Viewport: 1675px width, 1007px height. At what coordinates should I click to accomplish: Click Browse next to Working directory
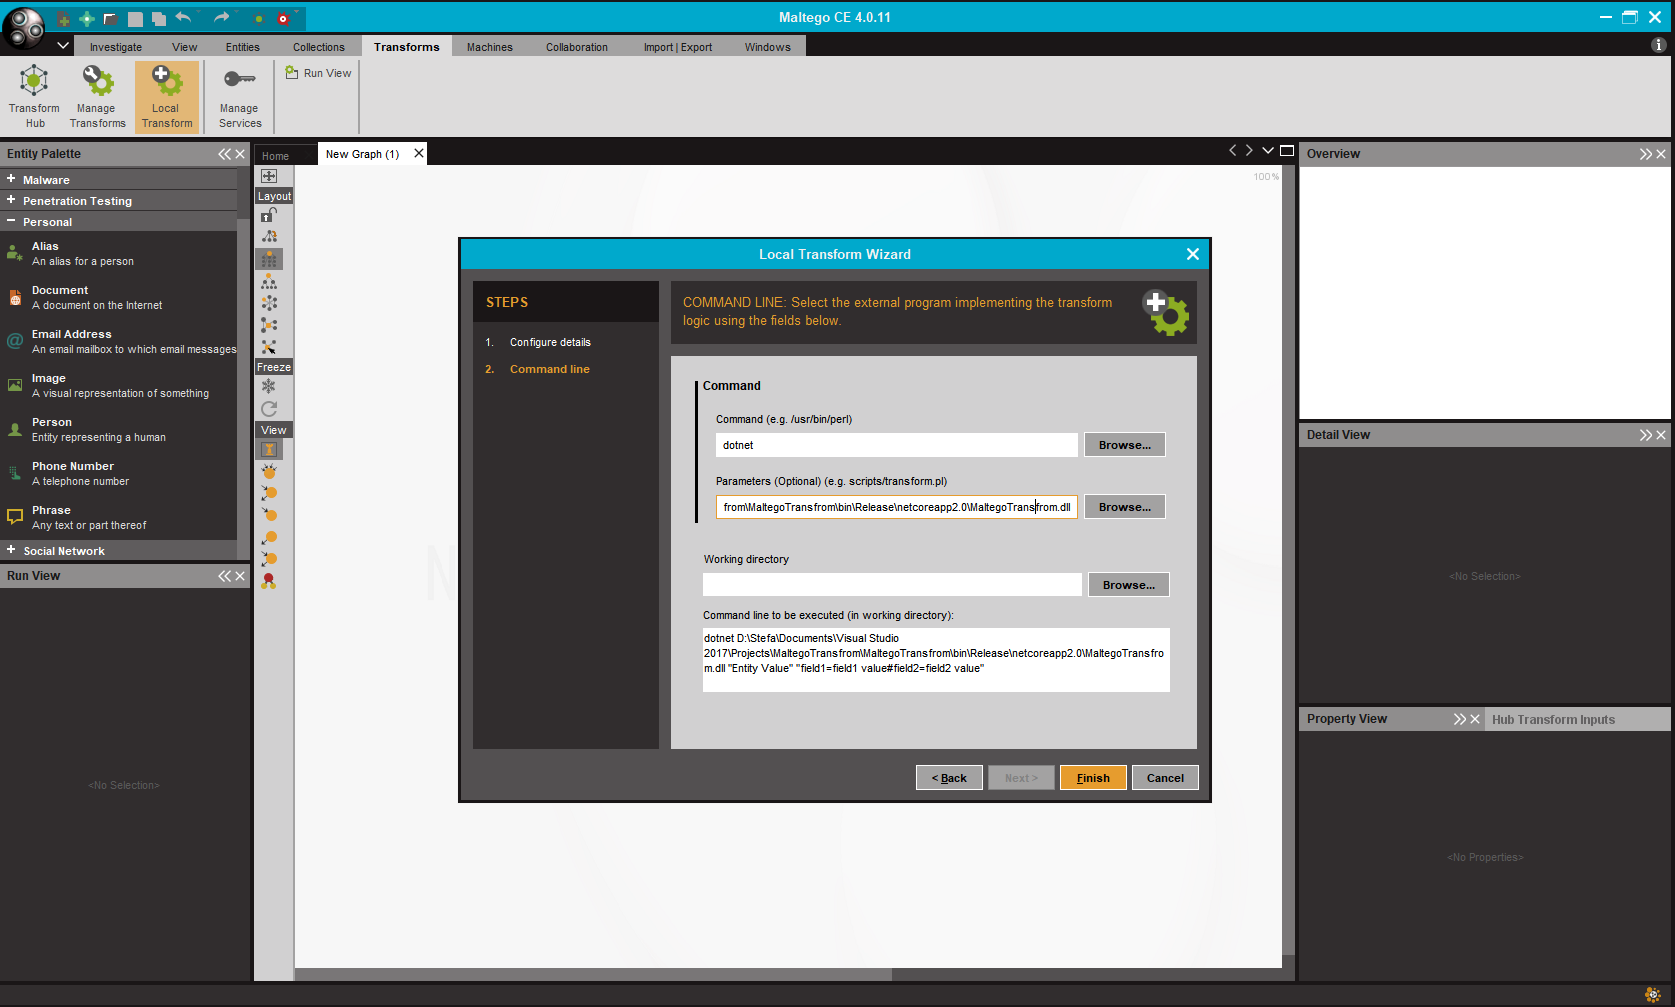(x=1128, y=585)
